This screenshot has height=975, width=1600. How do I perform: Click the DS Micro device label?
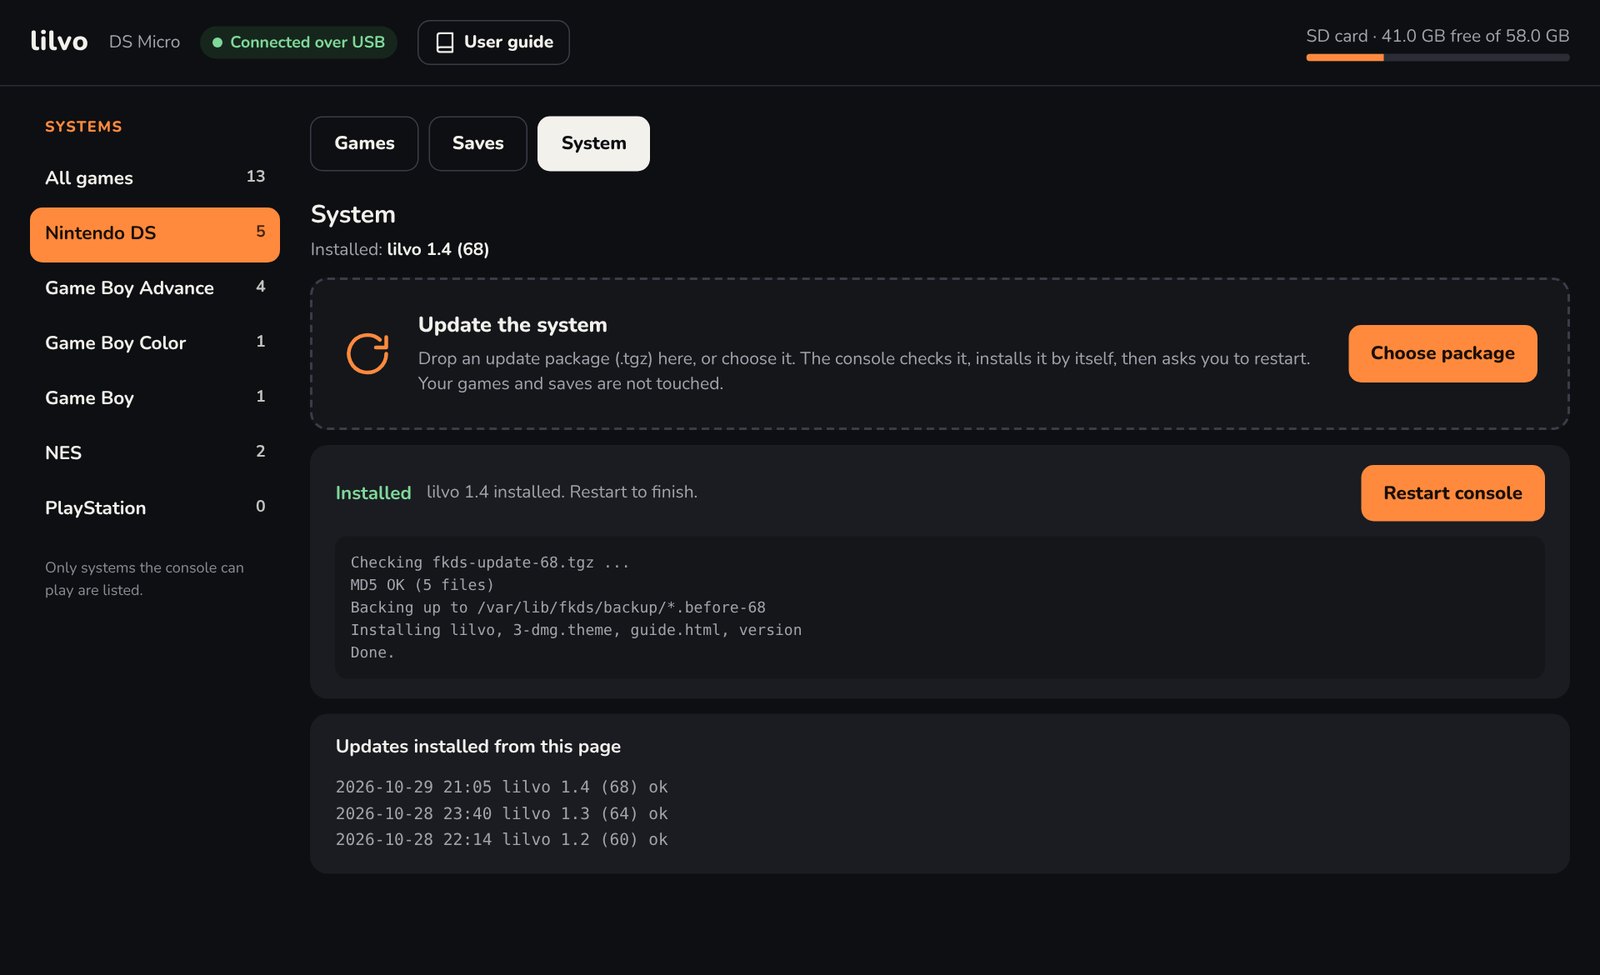pos(144,42)
